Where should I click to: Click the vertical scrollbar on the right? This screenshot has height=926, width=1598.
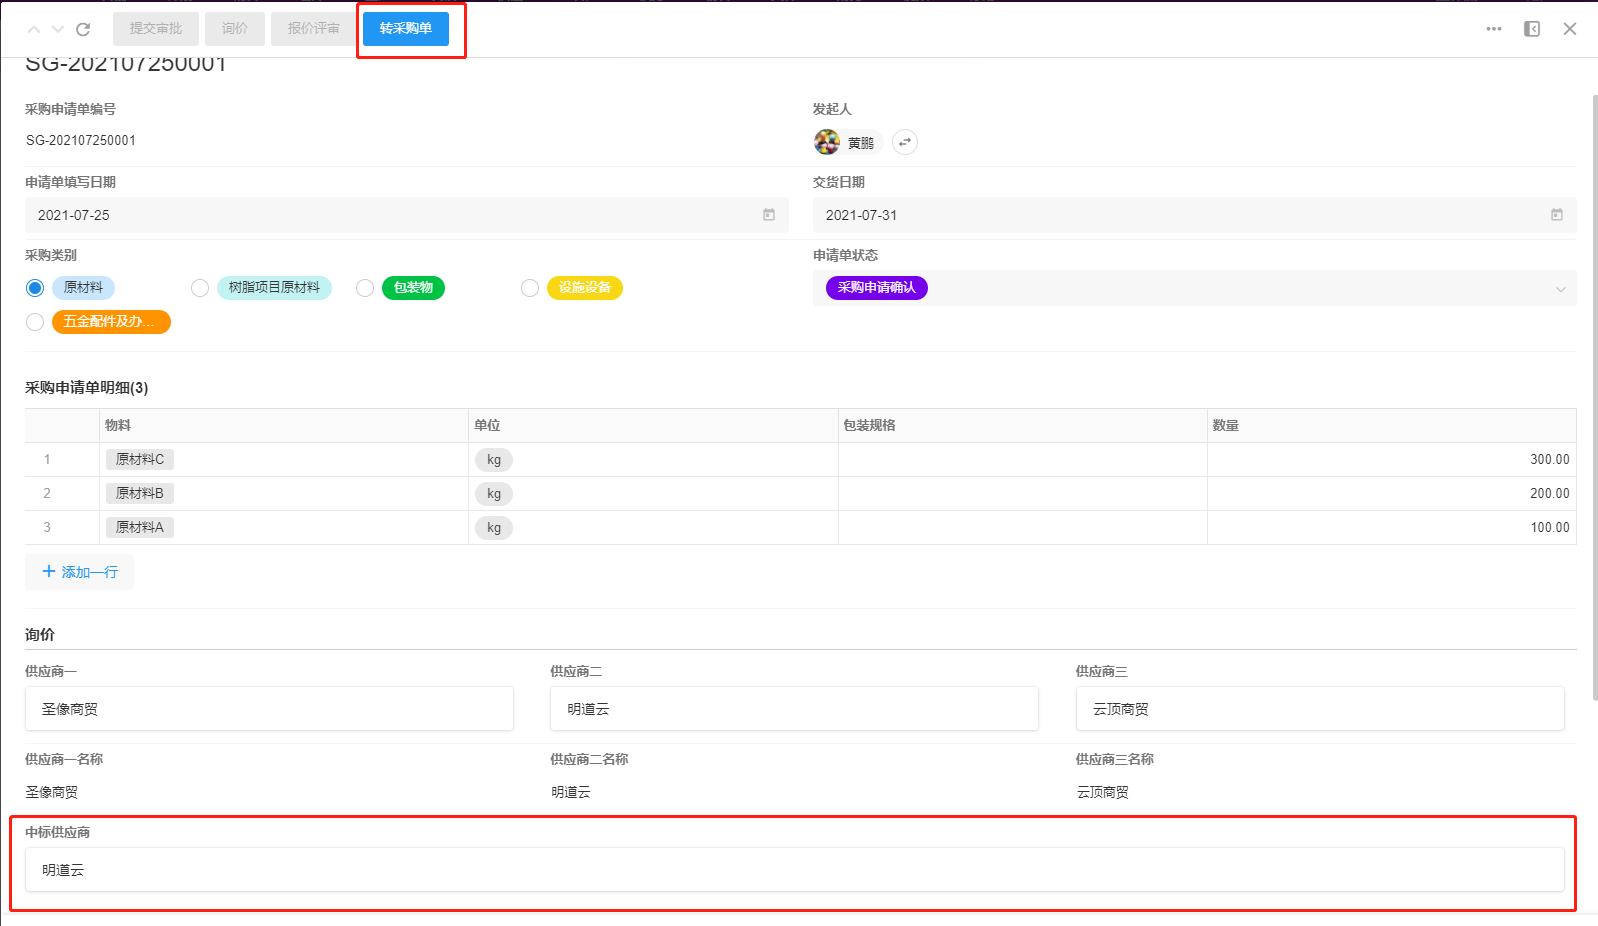1594,400
